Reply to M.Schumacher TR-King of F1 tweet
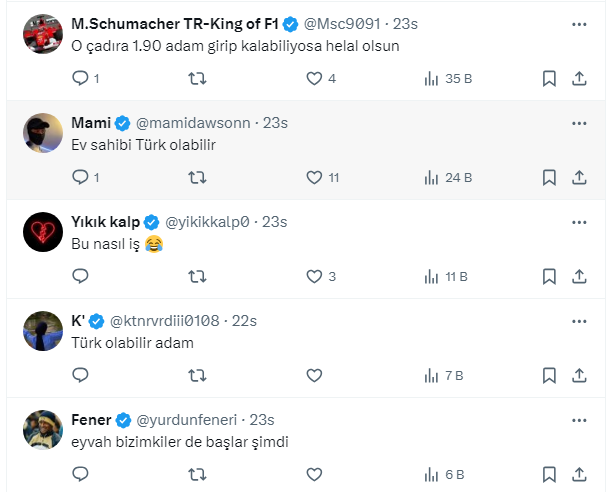606x492 pixels. click(81, 78)
